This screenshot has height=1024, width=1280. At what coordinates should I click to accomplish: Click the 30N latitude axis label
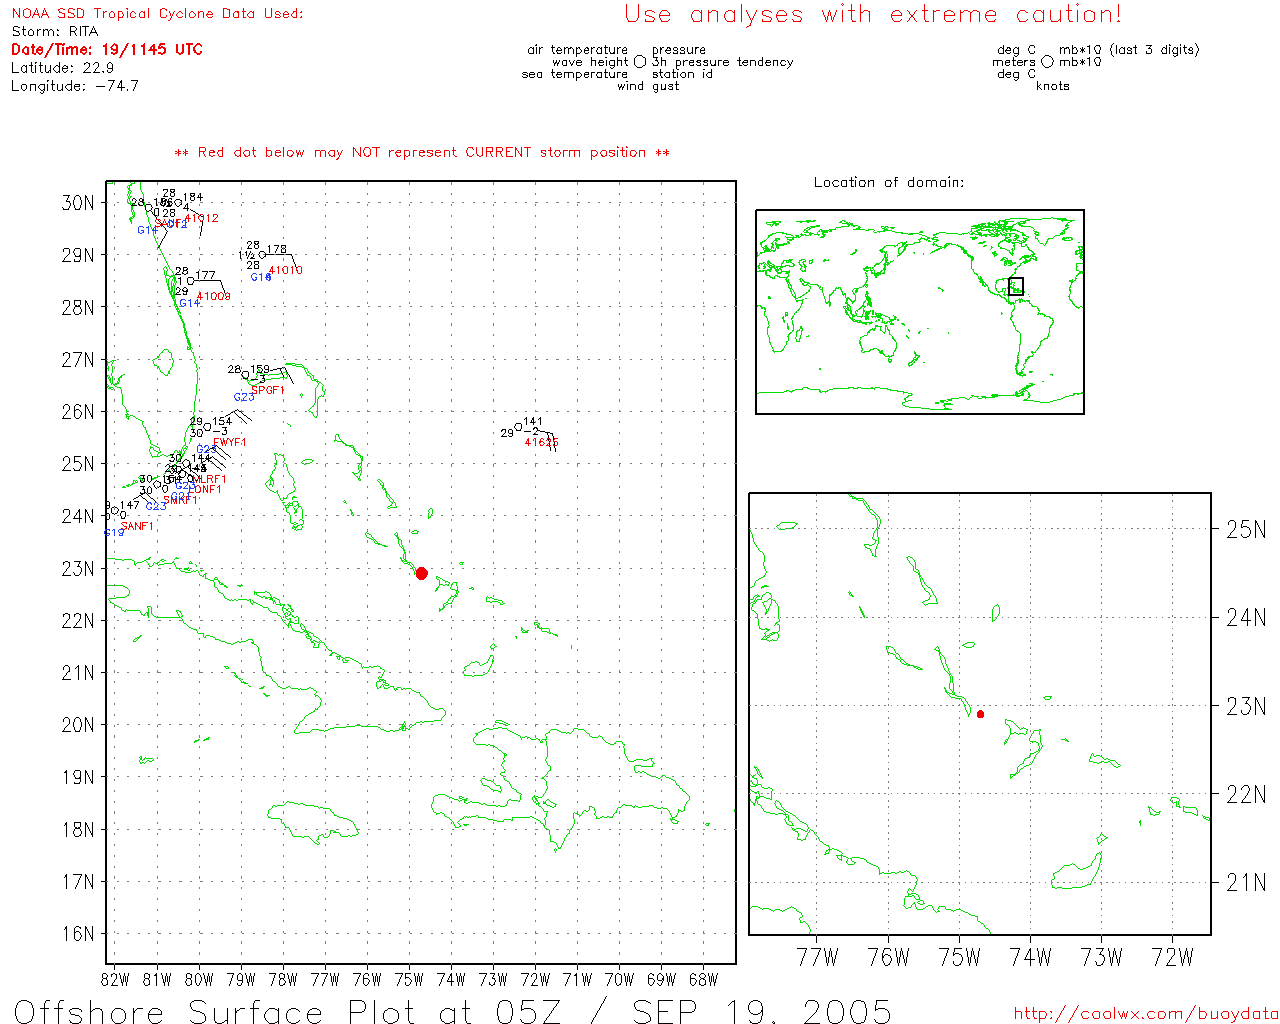pyautogui.click(x=78, y=203)
